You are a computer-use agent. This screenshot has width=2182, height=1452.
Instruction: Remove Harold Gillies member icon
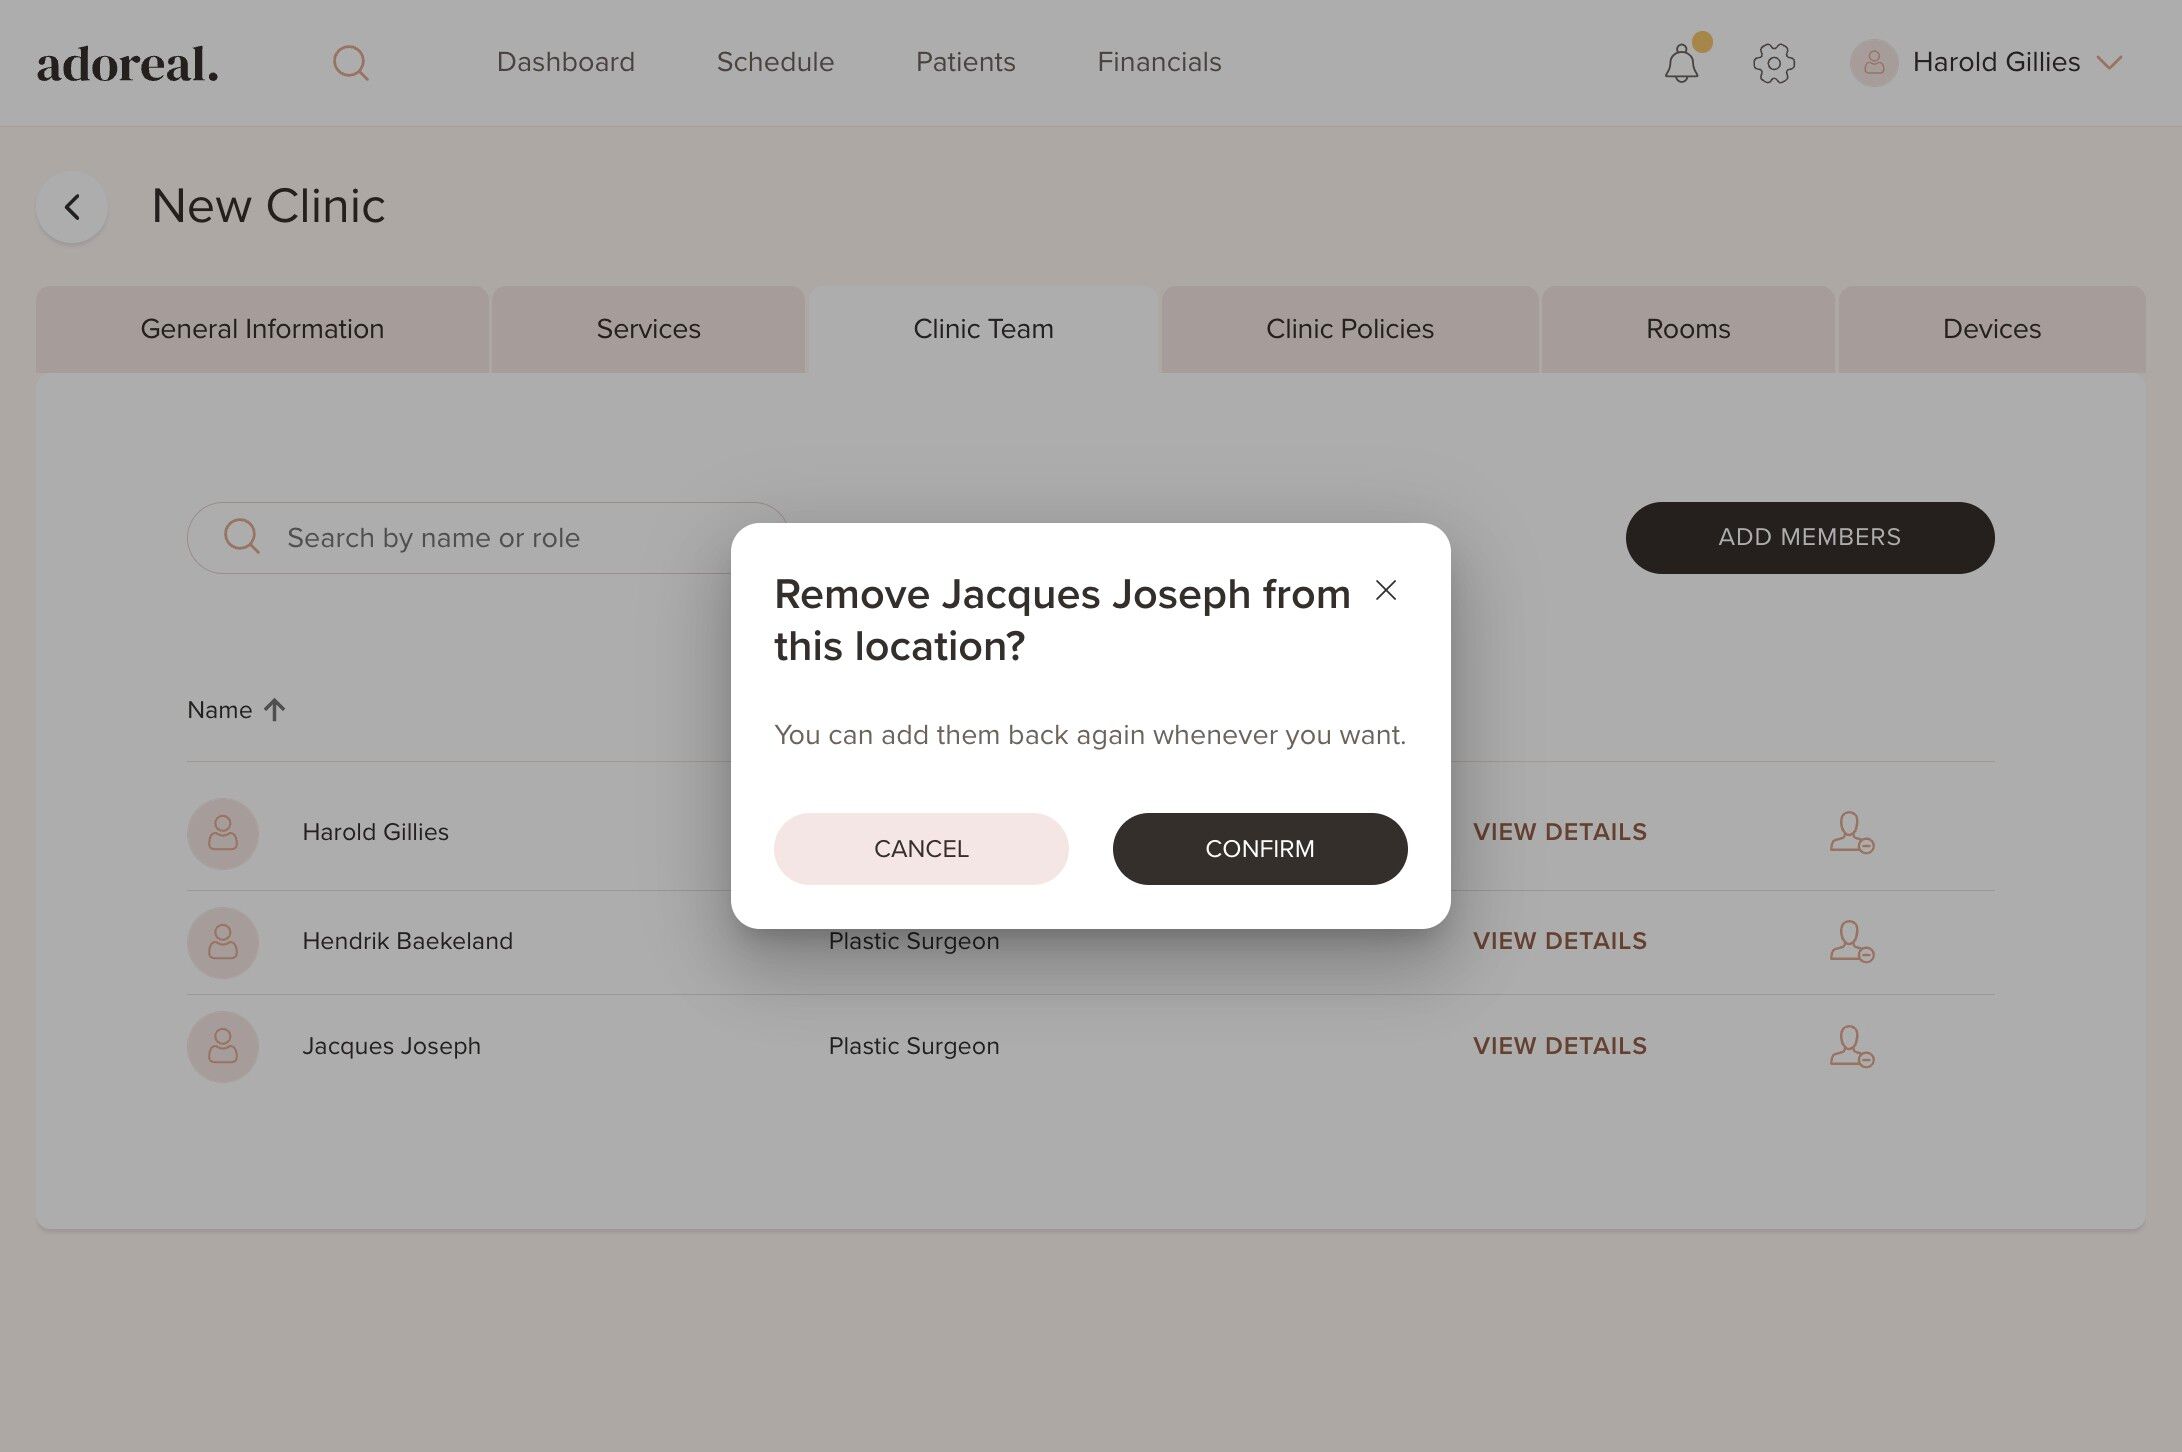pos(1850,832)
